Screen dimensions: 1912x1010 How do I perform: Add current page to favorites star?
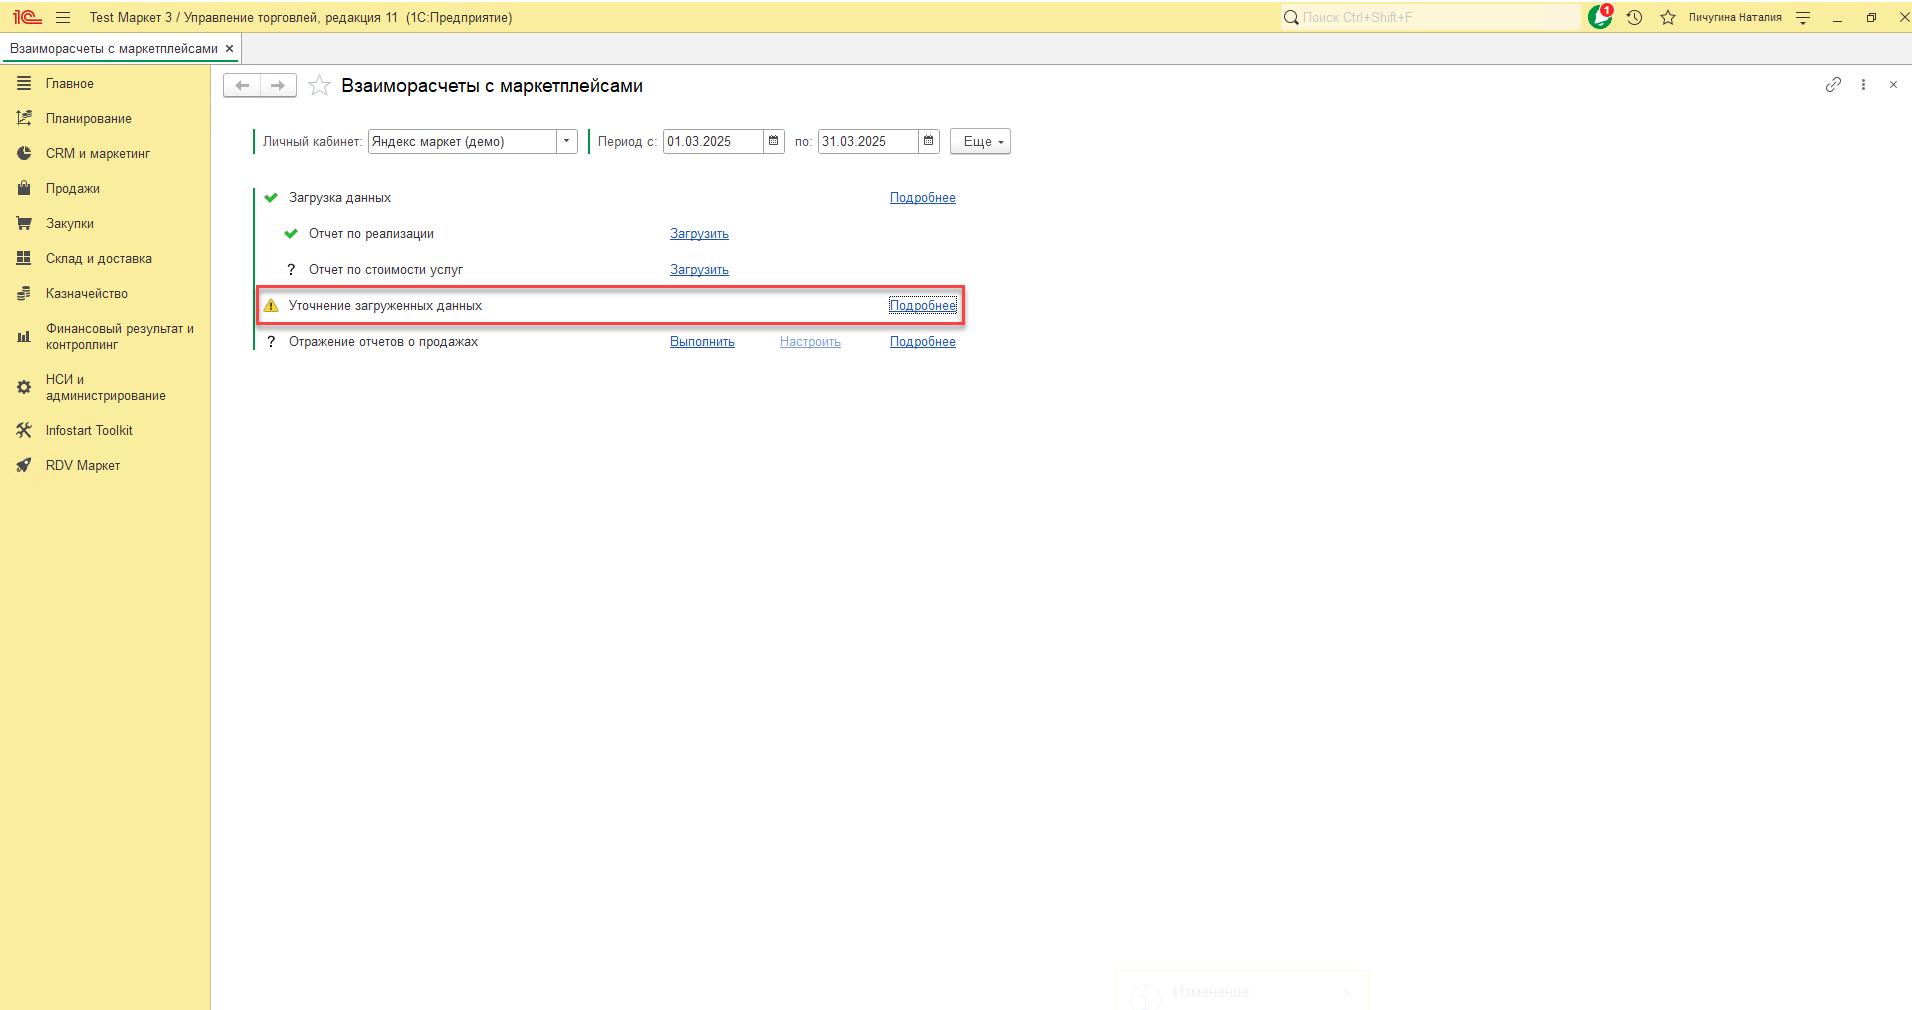click(319, 86)
